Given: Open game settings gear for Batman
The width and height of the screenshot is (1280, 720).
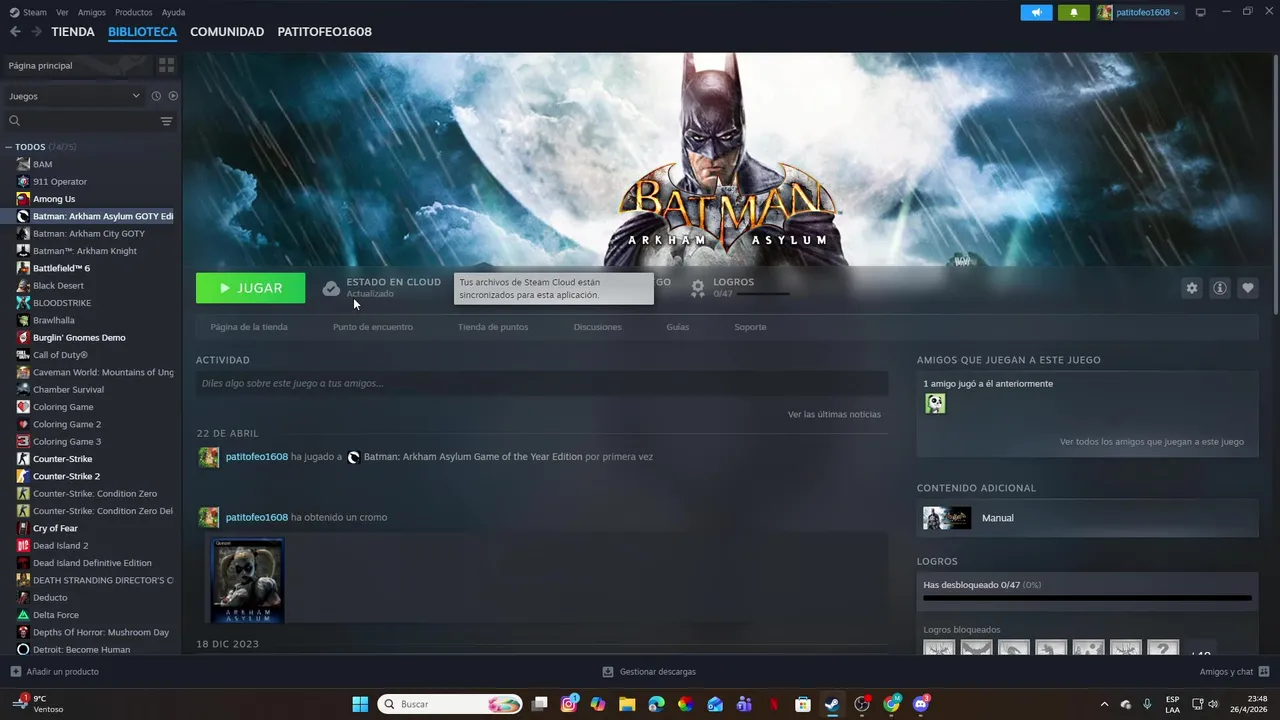Looking at the screenshot, I should coord(1191,288).
